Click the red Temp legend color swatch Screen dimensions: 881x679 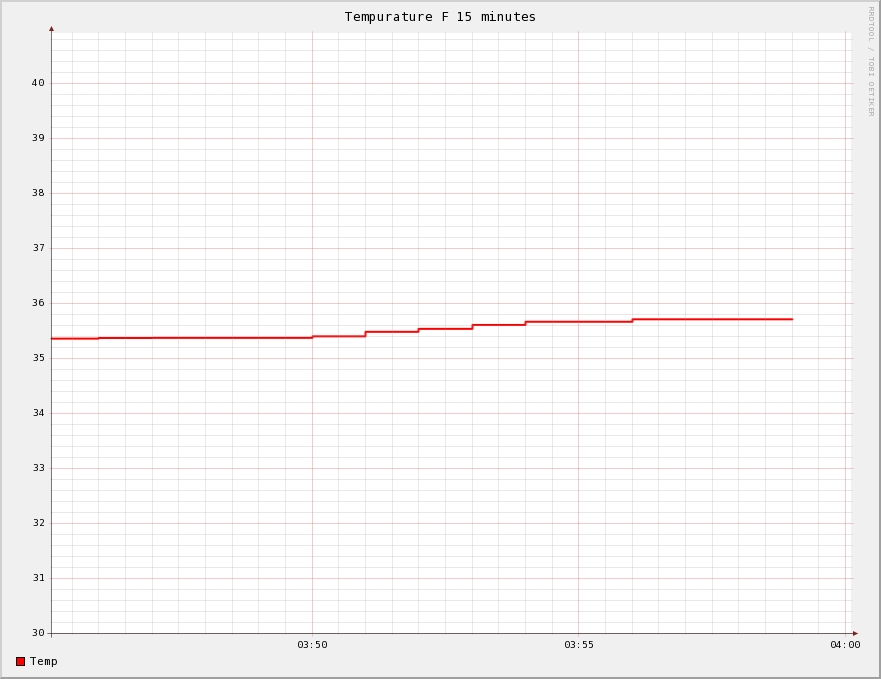point(20,661)
